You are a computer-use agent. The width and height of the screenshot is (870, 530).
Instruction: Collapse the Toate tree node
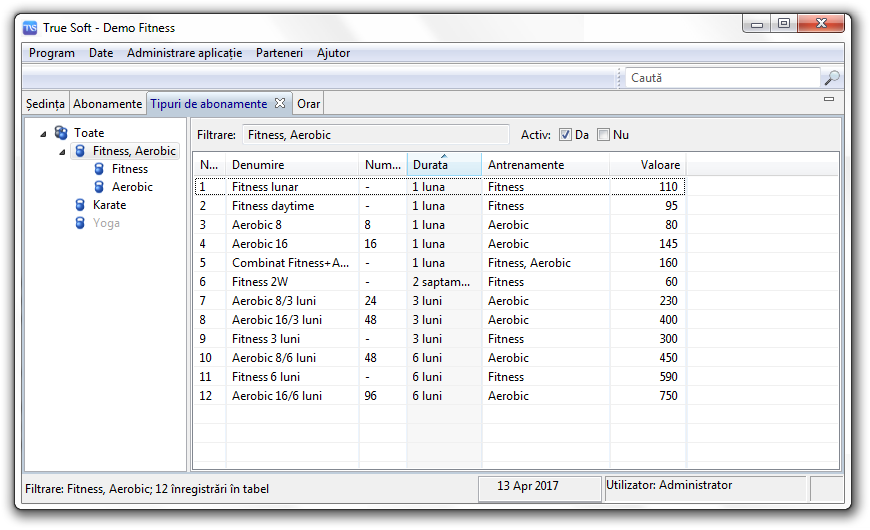point(43,133)
